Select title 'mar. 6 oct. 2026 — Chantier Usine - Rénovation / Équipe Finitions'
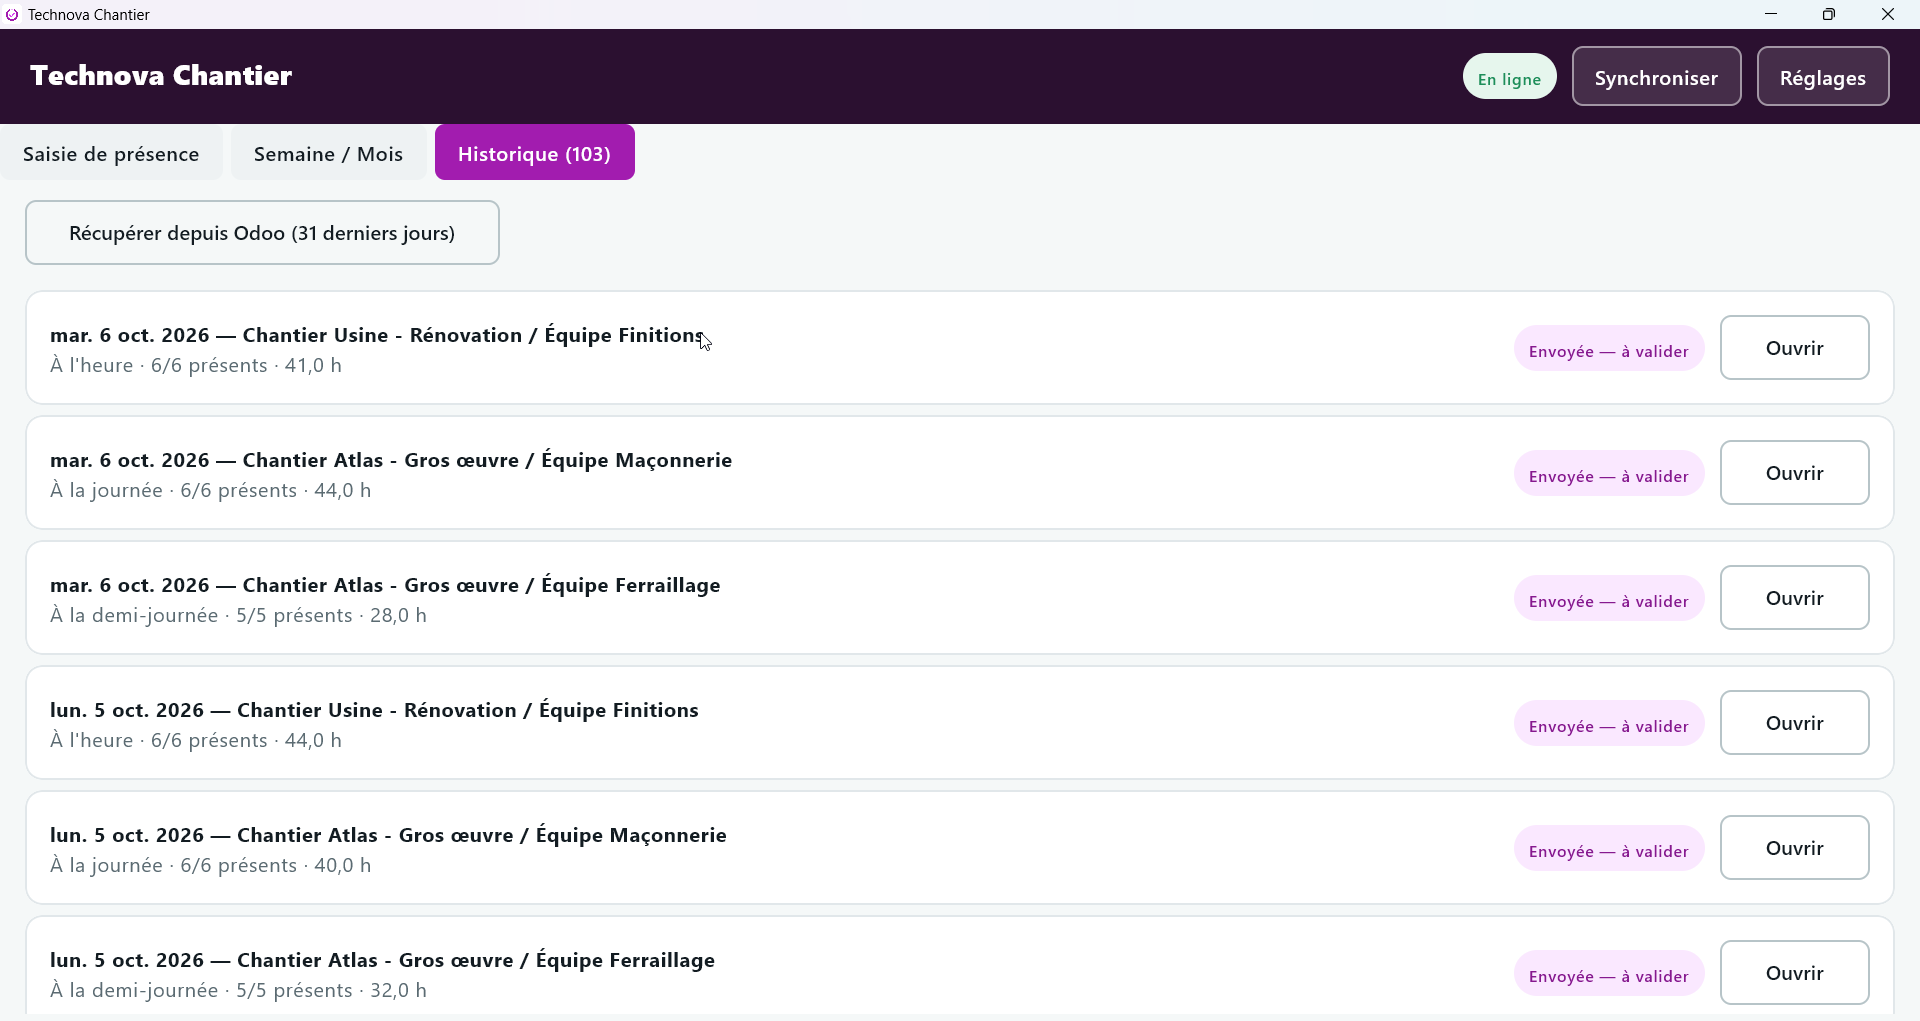 [377, 335]
